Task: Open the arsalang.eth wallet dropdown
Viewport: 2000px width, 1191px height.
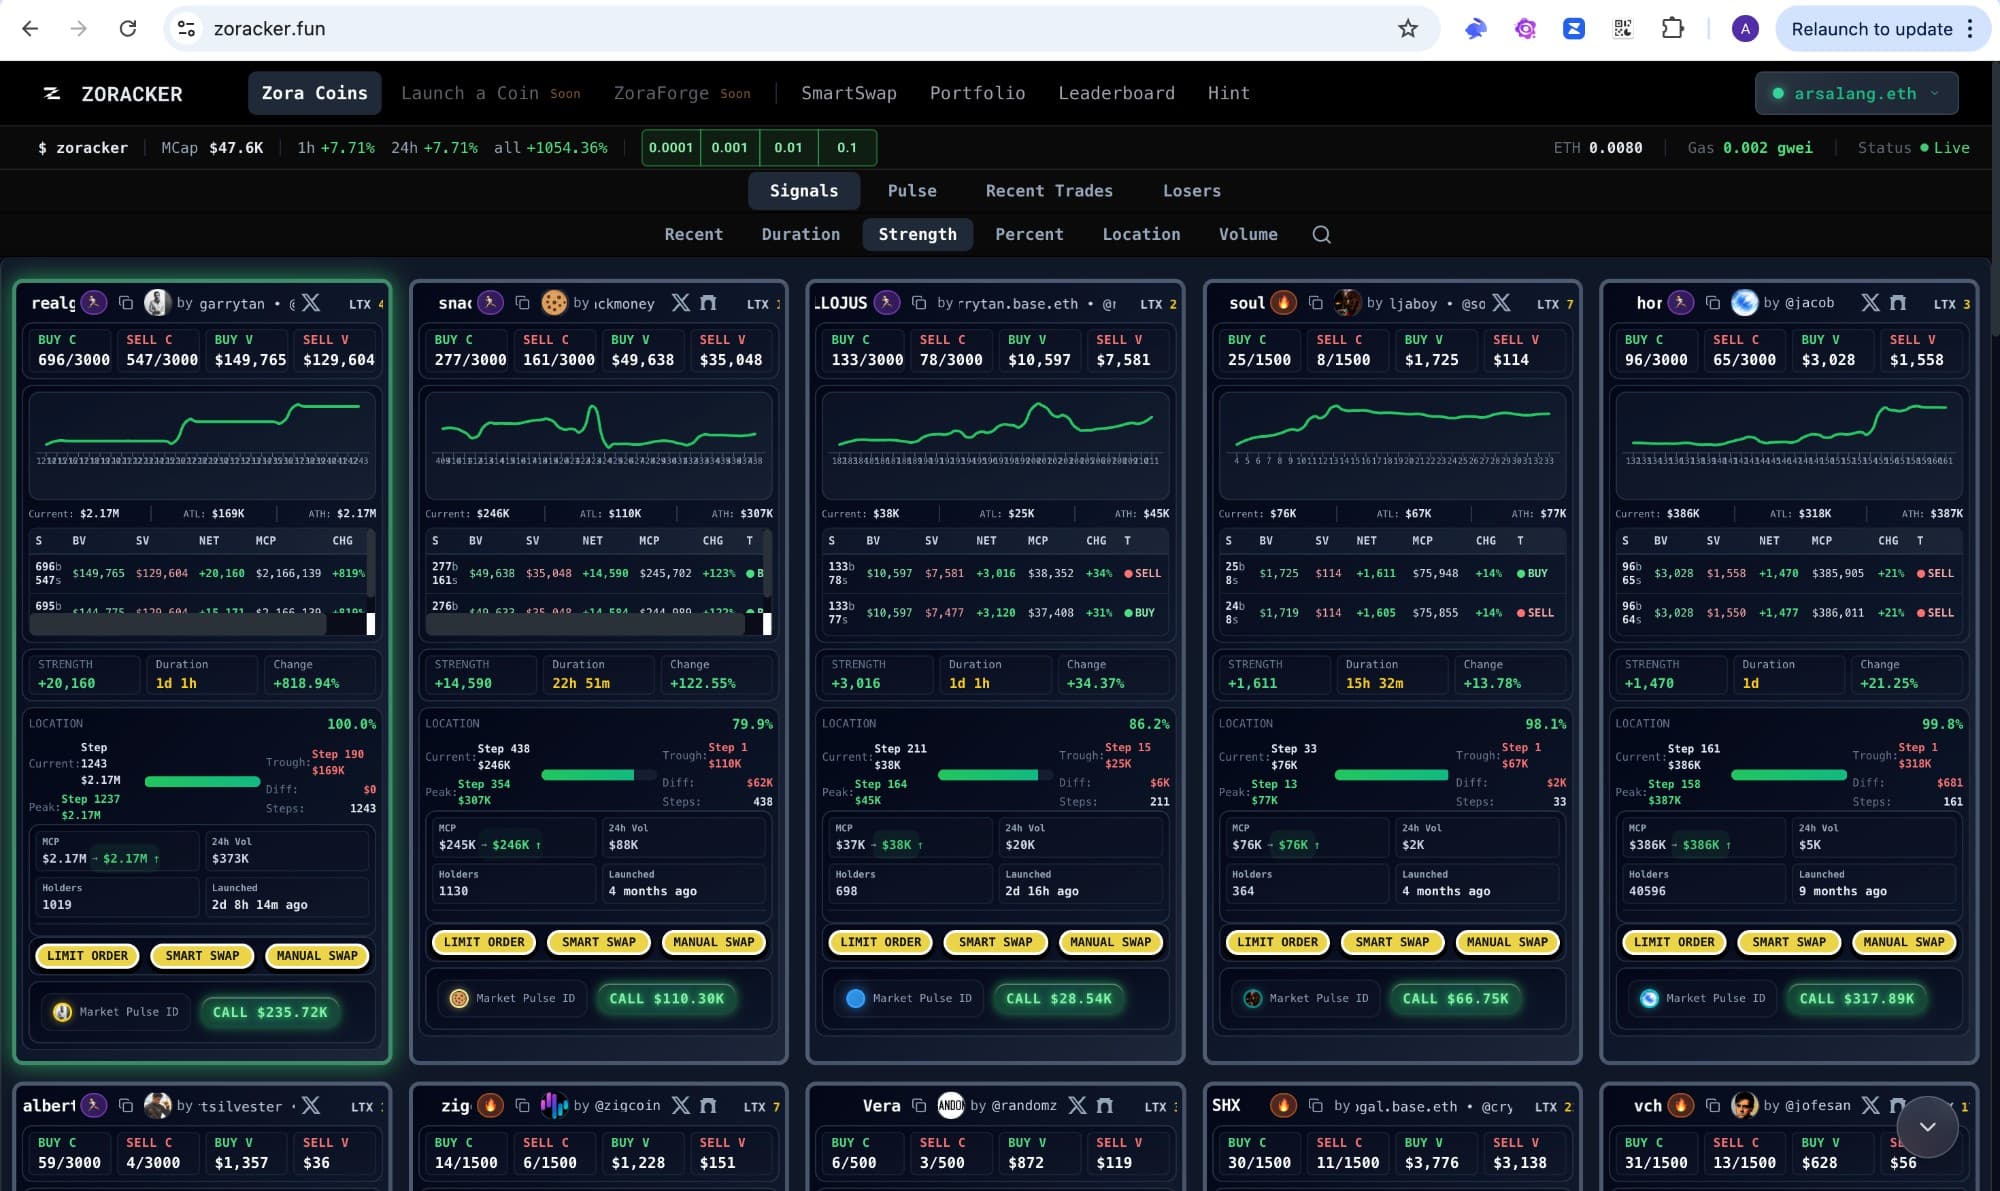Action: [1856, 94]
